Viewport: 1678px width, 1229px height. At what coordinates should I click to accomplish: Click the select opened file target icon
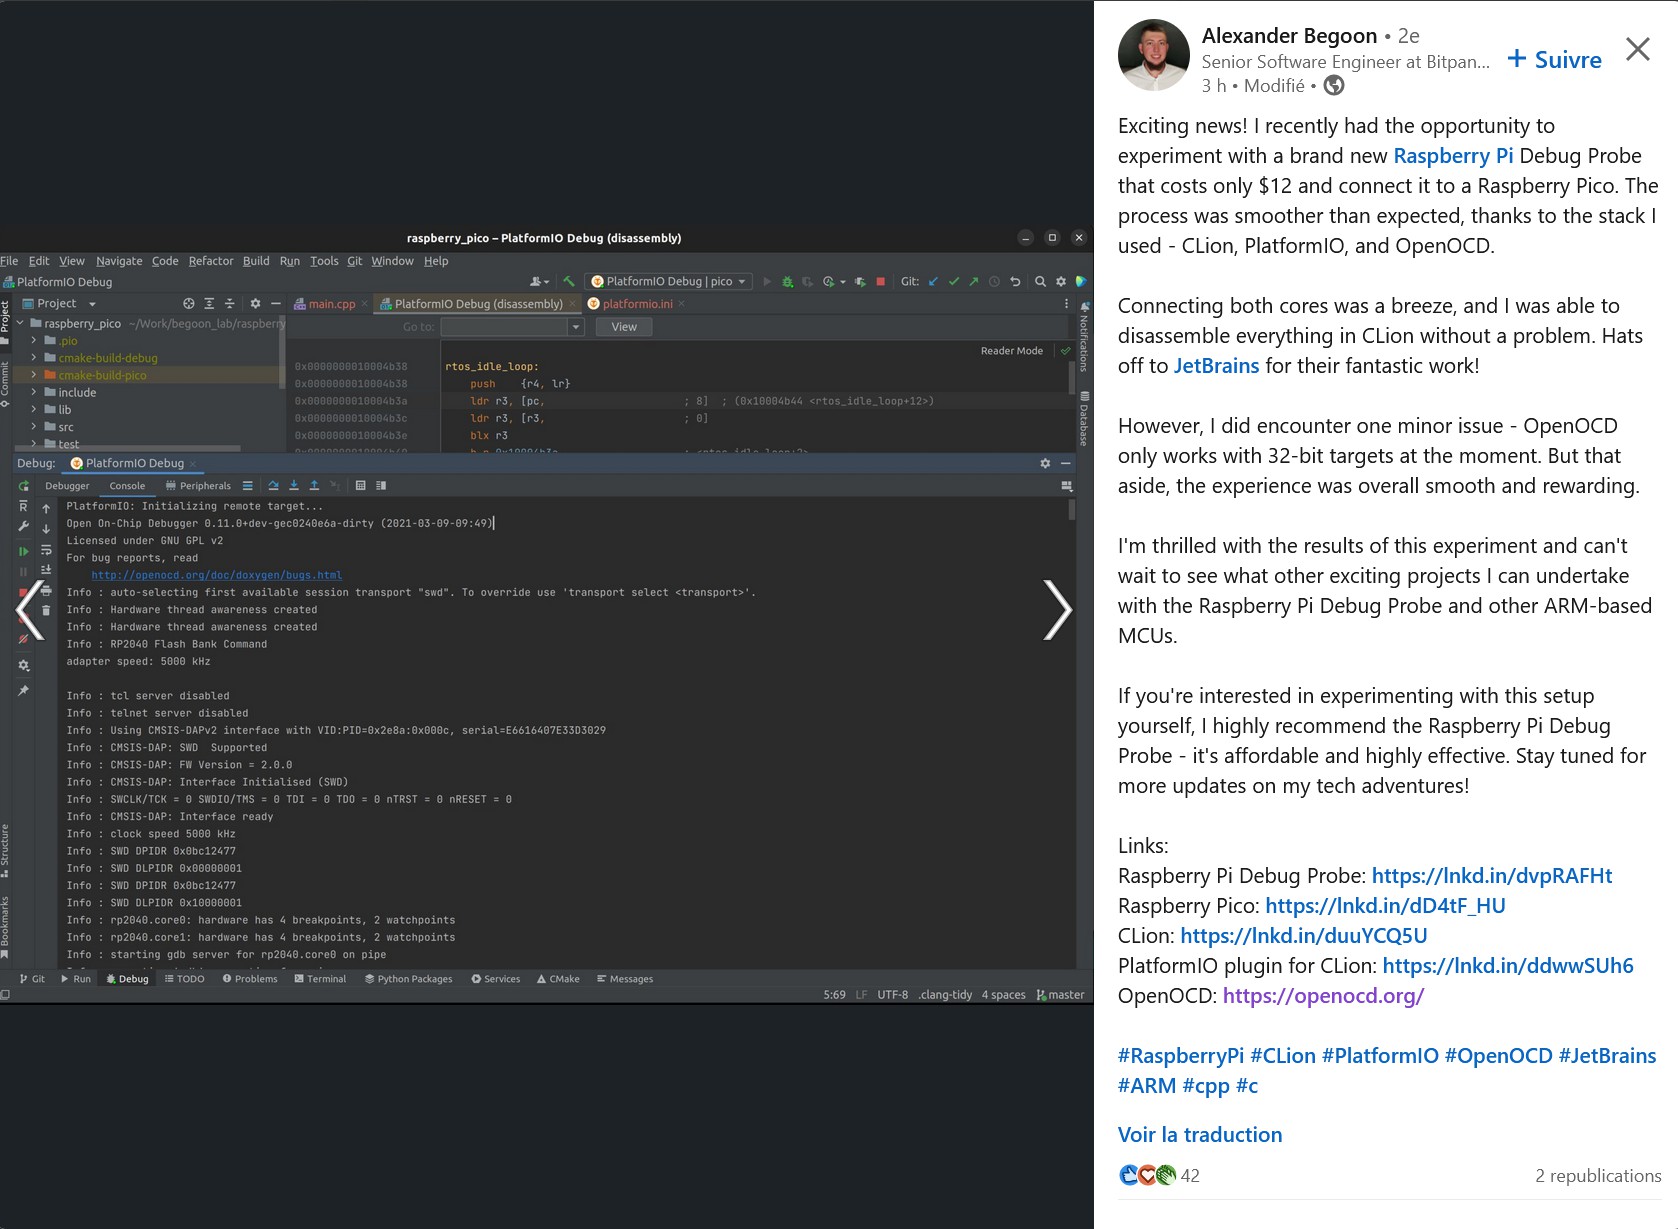(189, 304)
